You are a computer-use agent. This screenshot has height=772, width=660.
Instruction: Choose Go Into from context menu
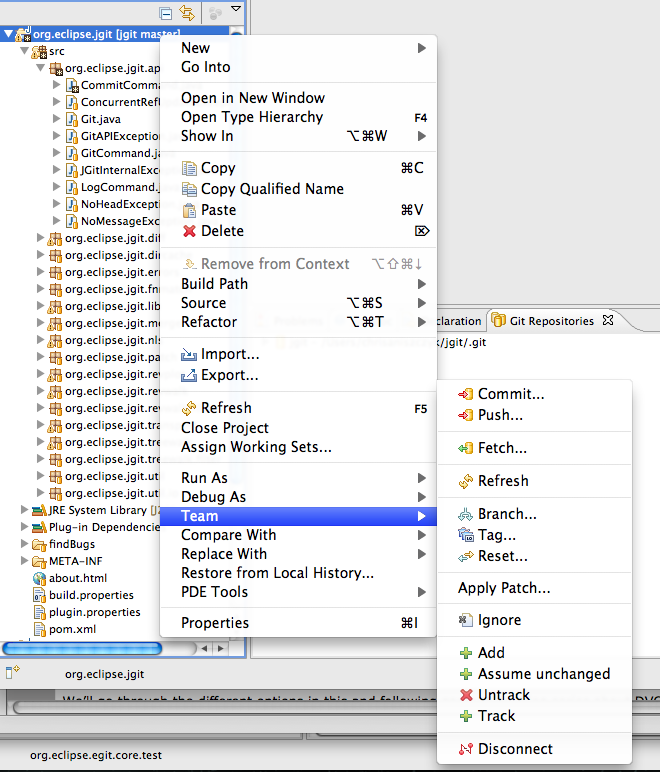coord(298,67)
